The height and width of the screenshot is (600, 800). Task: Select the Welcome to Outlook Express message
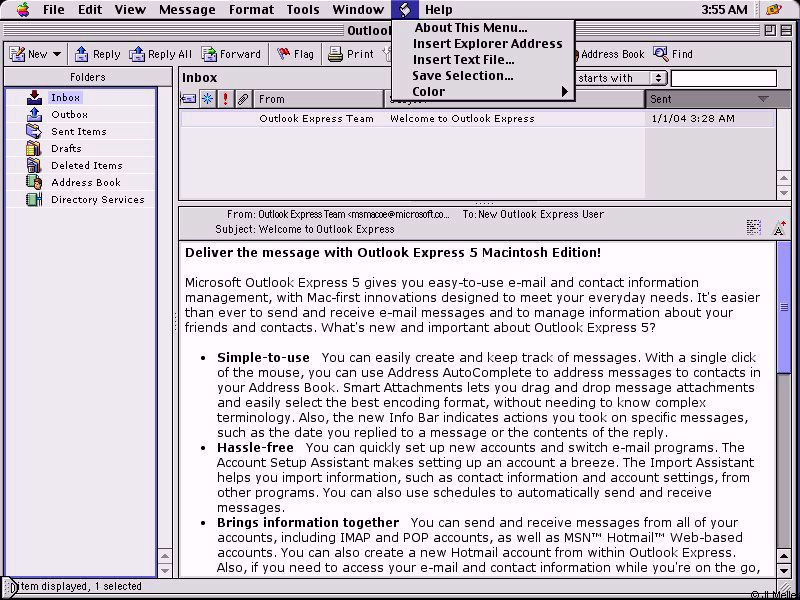(477, 118)
